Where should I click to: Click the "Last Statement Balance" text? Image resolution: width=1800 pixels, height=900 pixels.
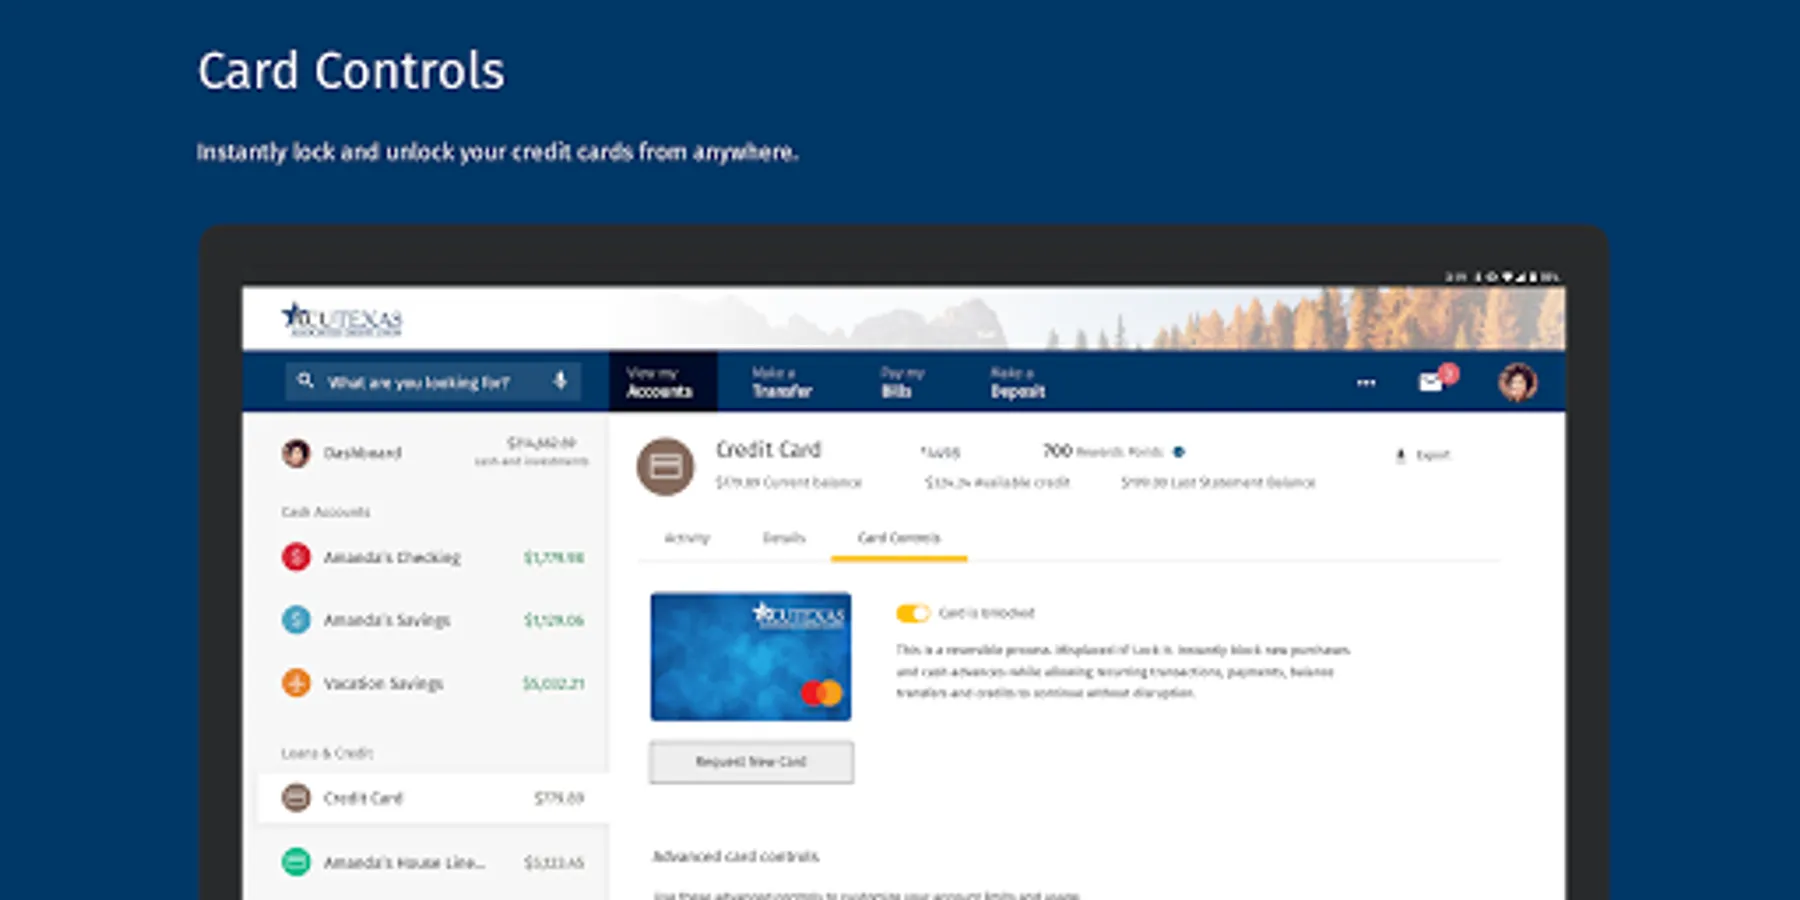(x=1241, y=482)
